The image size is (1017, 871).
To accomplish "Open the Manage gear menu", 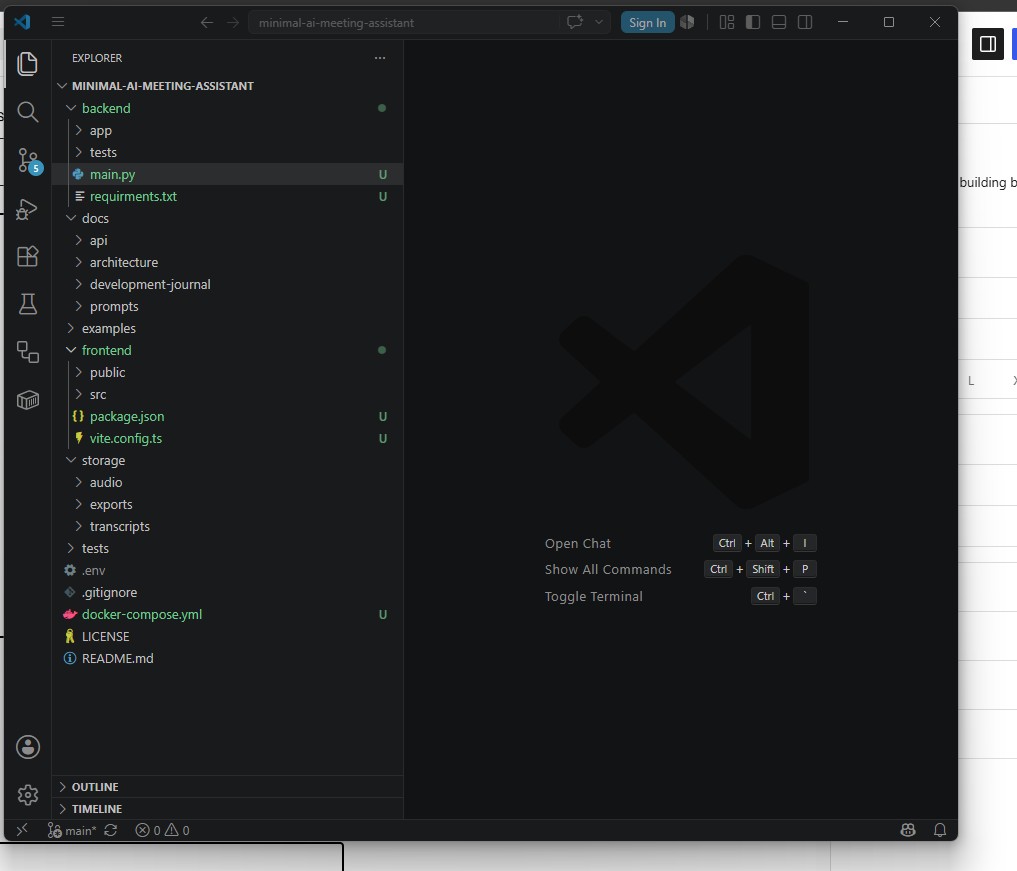I will point(27,795).
